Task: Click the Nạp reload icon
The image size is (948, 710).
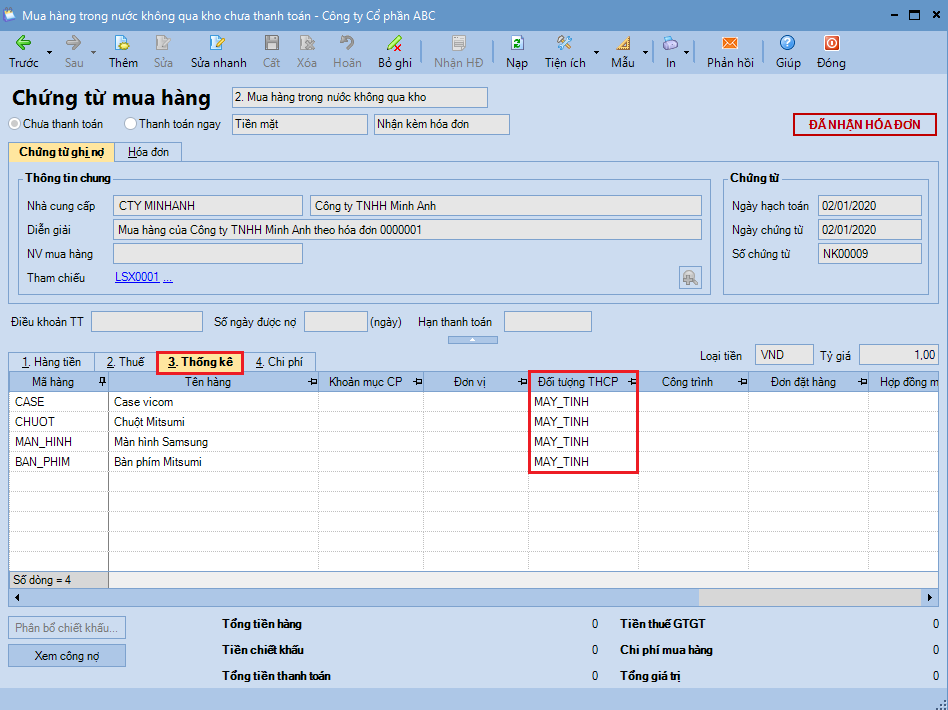Action: (x=517, y=43)
